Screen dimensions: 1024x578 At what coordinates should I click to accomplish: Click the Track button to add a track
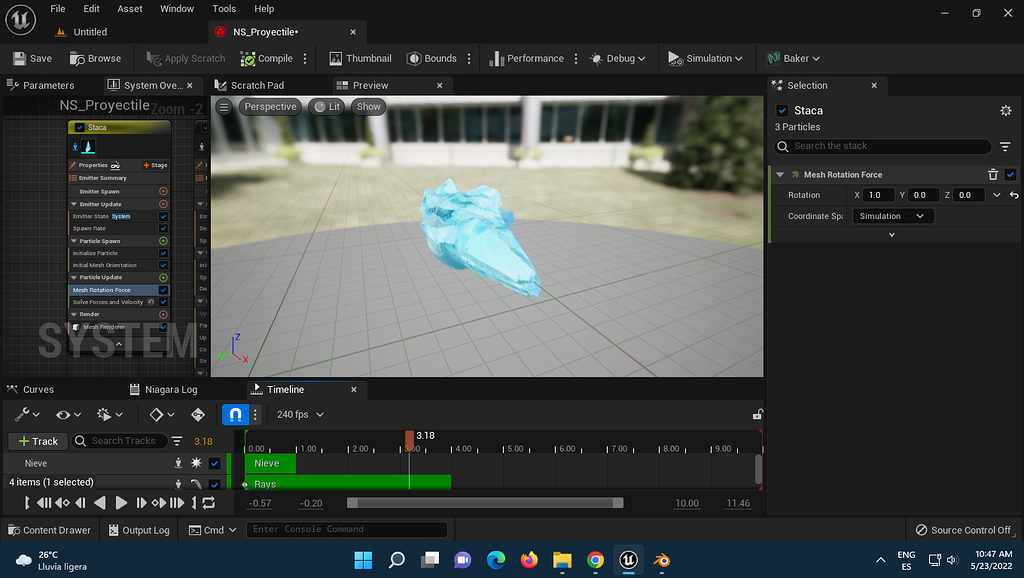pos(37,441)
